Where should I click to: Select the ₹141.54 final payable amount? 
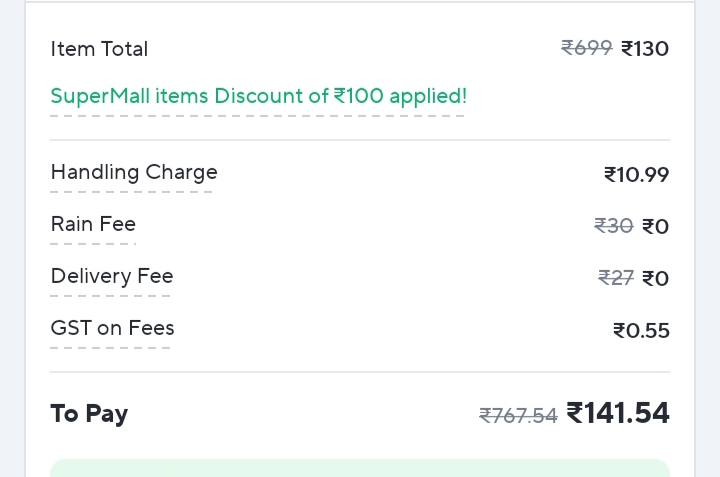pos(617,413)
